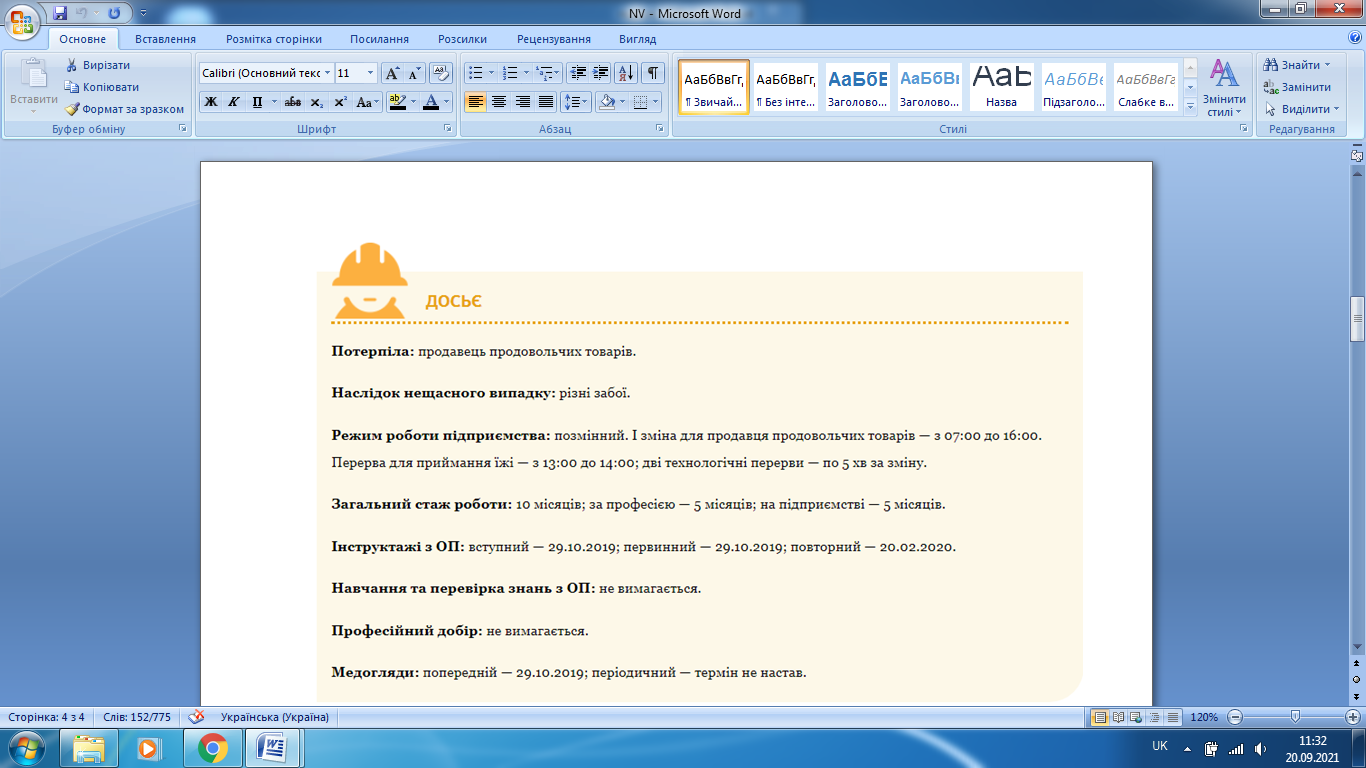Toggle bold (Ж) formatting
Viewport: 1366px width, 768px height.
(211, 102)
